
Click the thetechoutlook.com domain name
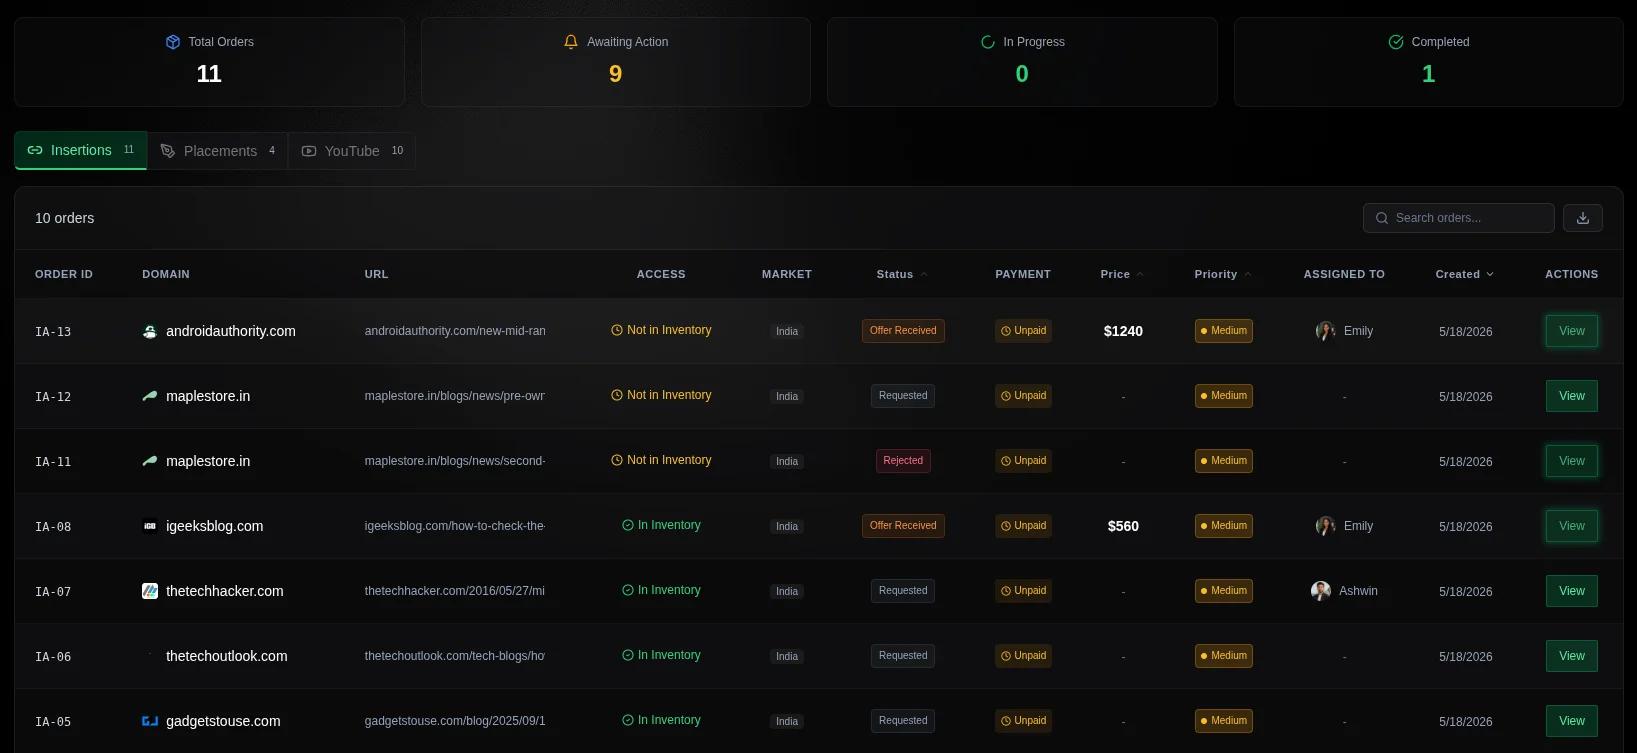(x=227, y=656)
